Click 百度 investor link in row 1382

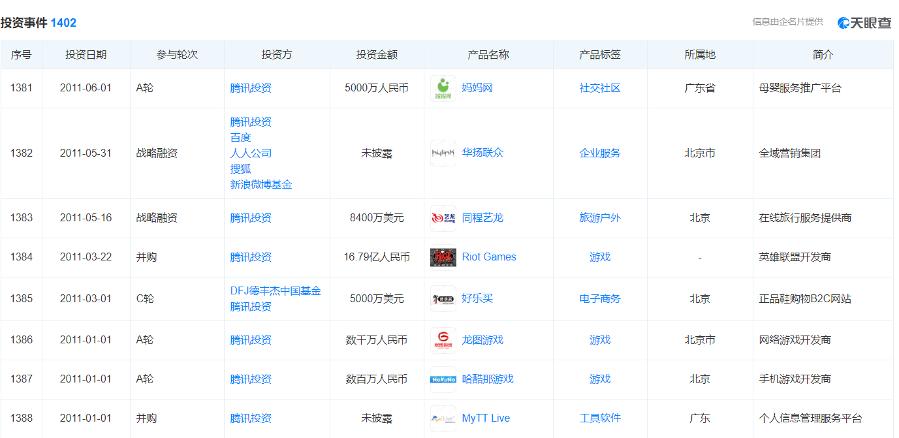click(x=240, y=138)
